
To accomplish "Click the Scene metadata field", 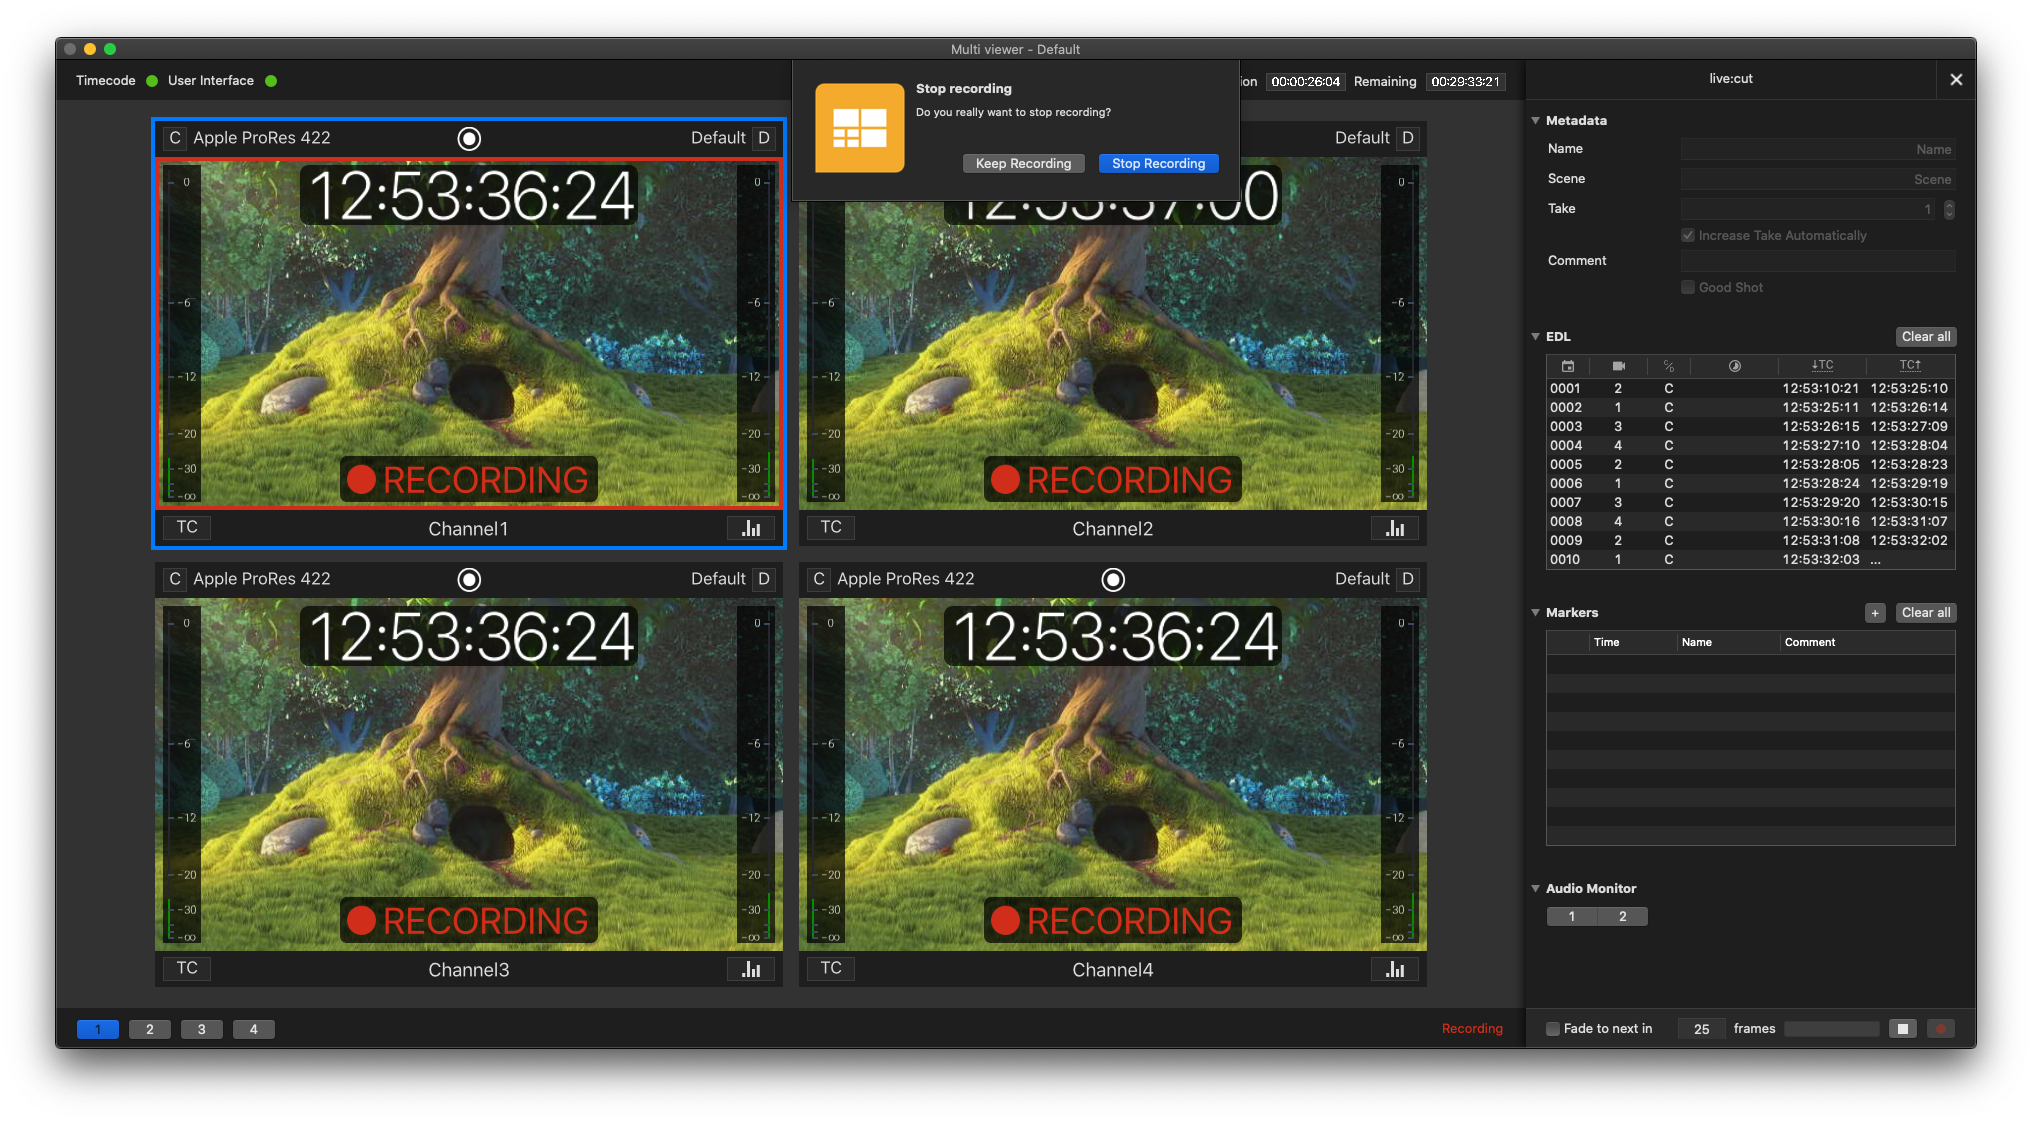I will [x=1818, y=179].
